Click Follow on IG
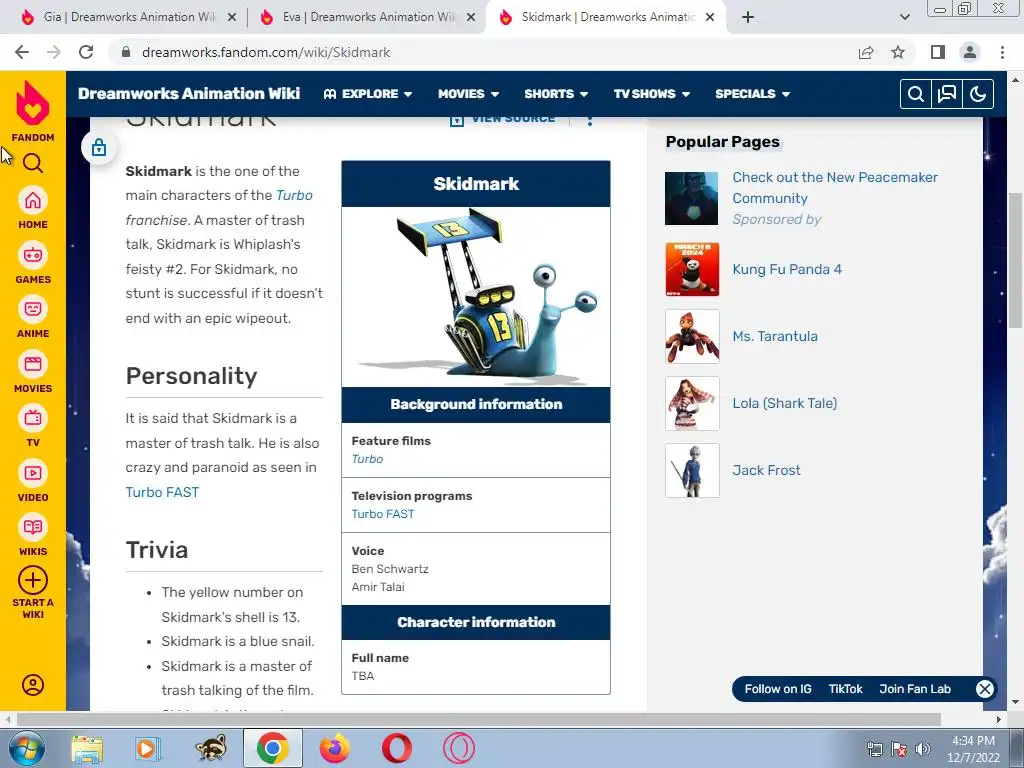 tap(778, 689)
